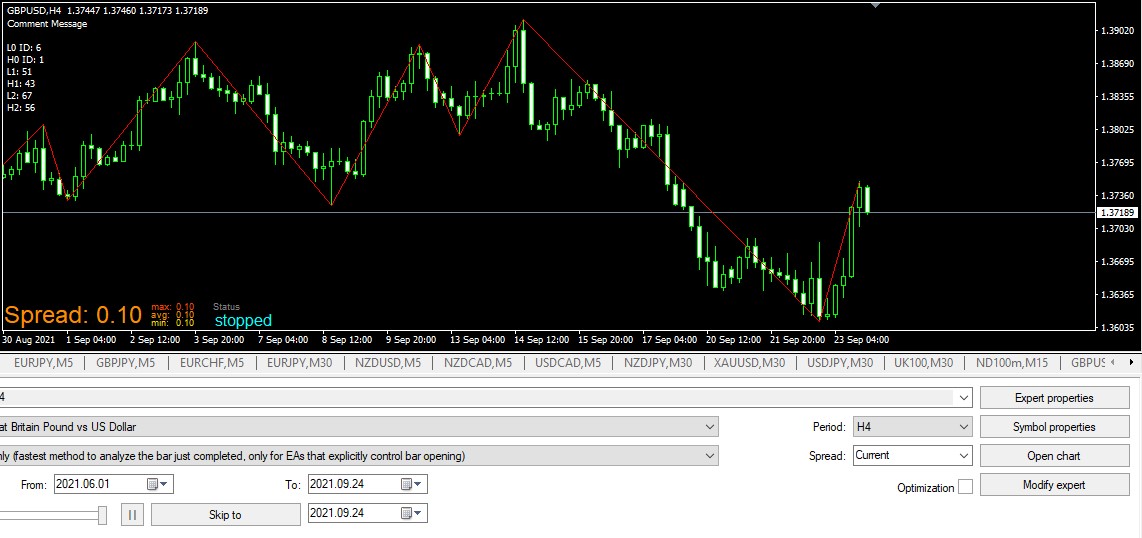
Task: Click the 1.36695 price scale label
Action: pyautogui.click(x=1119, y=261)
